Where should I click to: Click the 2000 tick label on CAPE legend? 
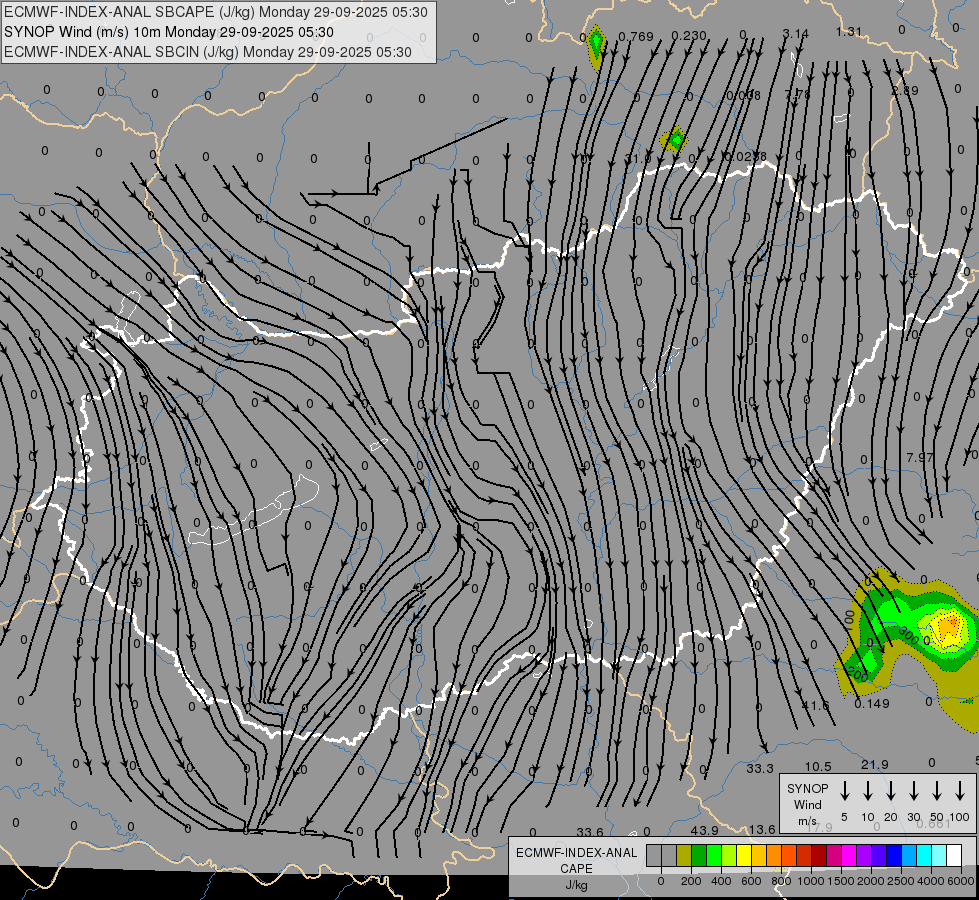pyautogui.click(x=870, y=881)
